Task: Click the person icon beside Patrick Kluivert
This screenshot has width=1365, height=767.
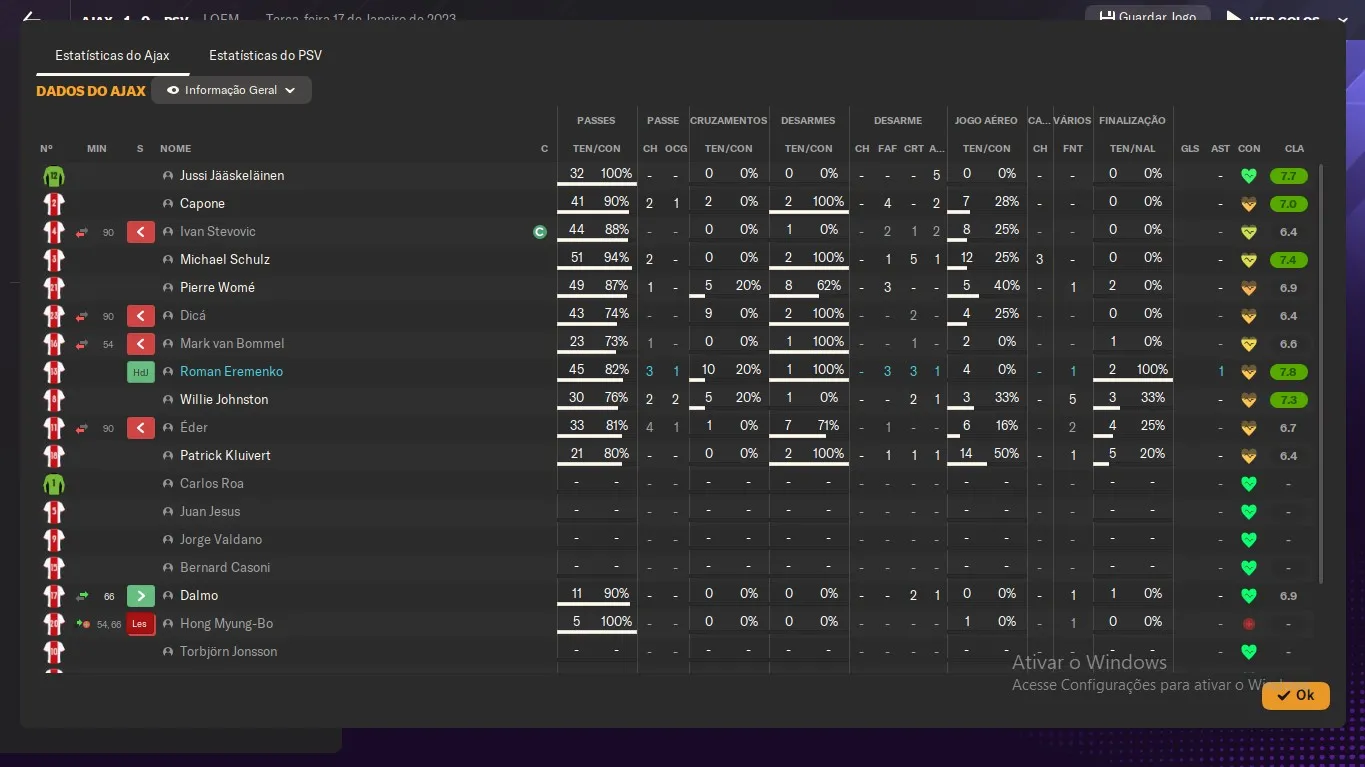Action: point(168,456)
